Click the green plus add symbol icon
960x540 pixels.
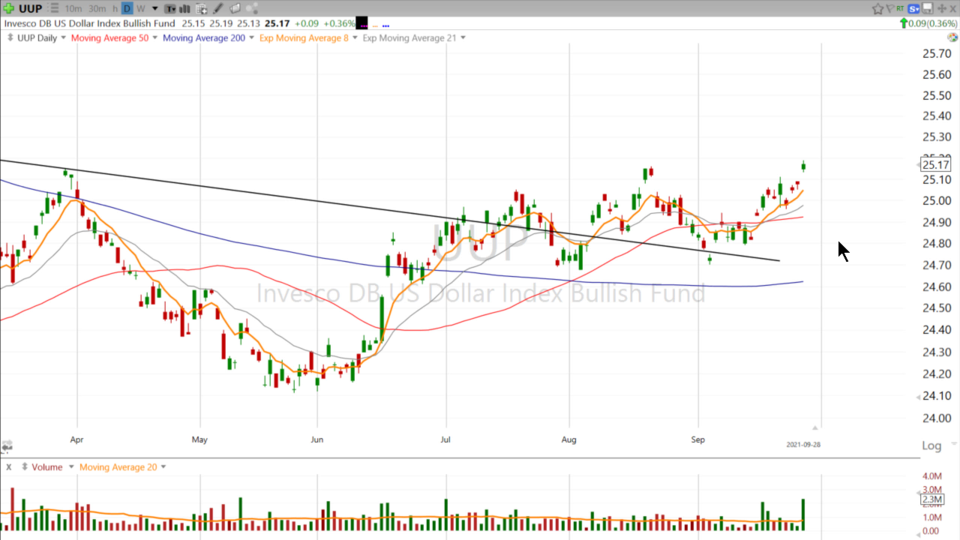coord(9,8)
